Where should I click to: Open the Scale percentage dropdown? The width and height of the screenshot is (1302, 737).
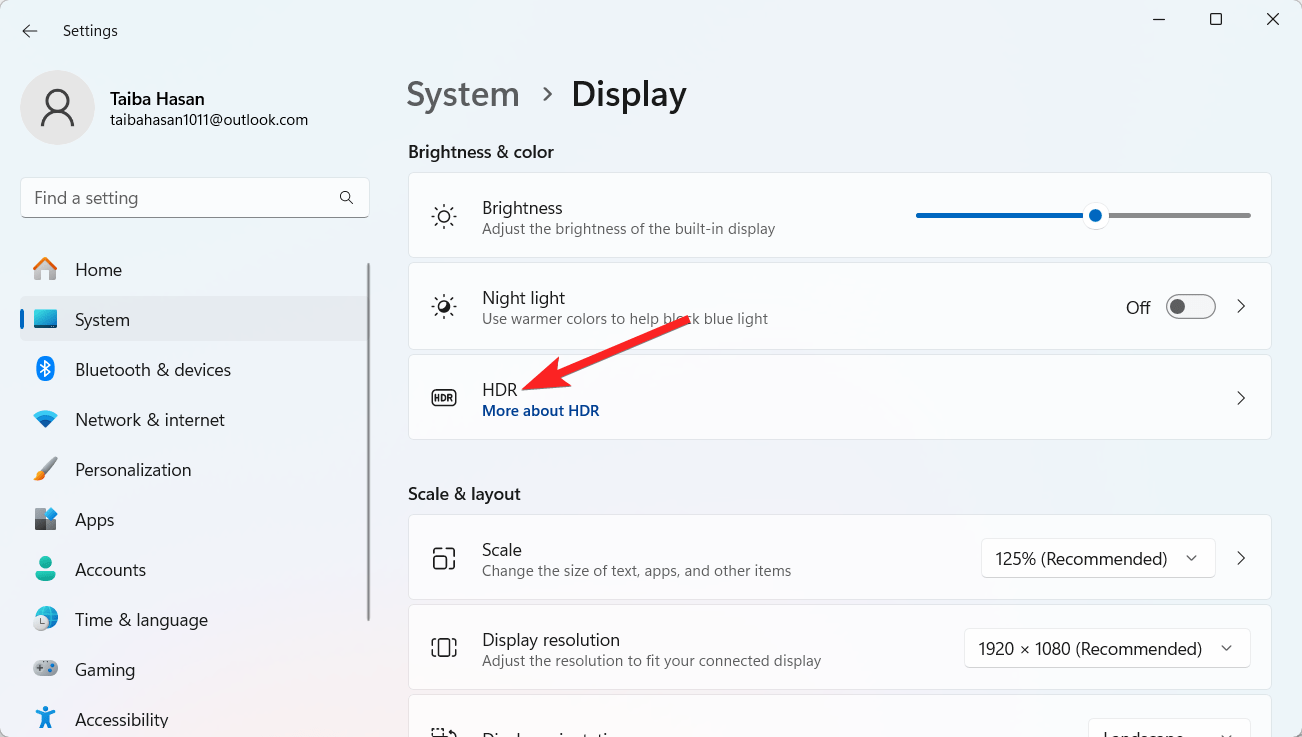pos(1097,558)
